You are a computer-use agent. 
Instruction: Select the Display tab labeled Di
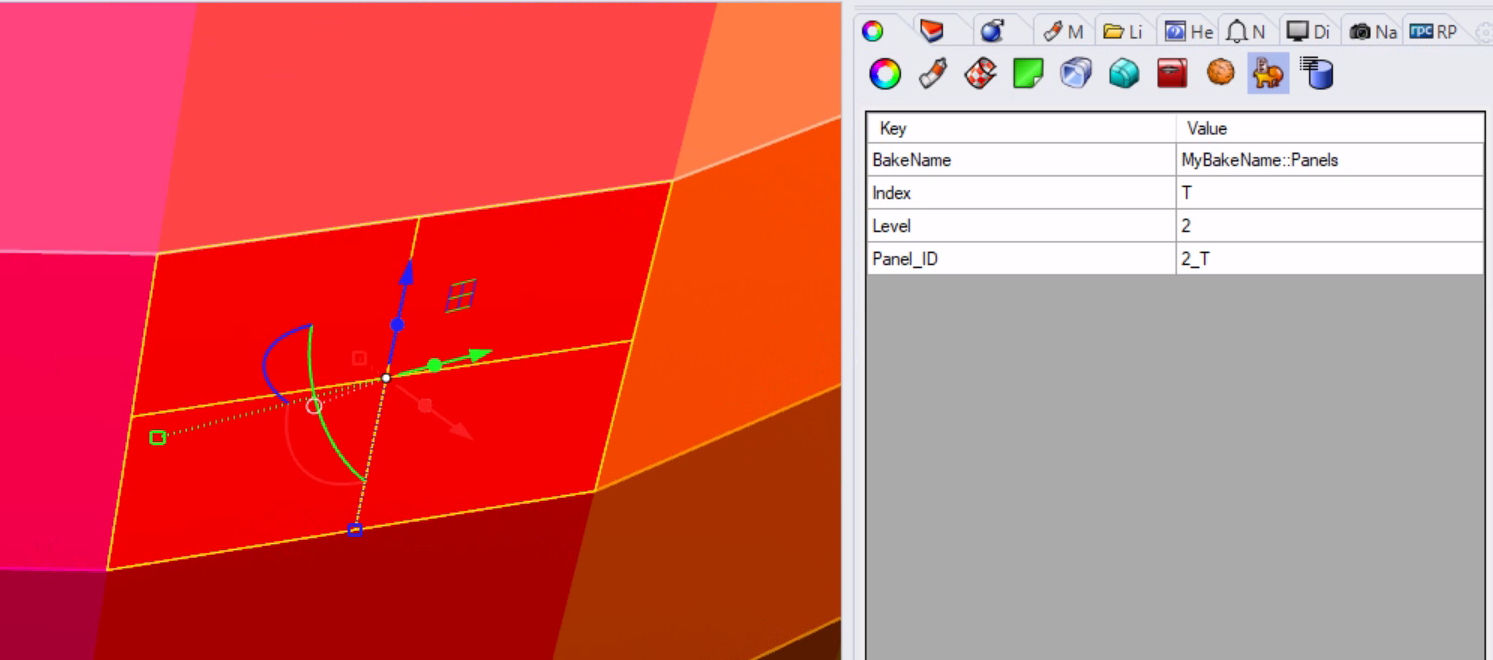click(x=1308, y=31)
